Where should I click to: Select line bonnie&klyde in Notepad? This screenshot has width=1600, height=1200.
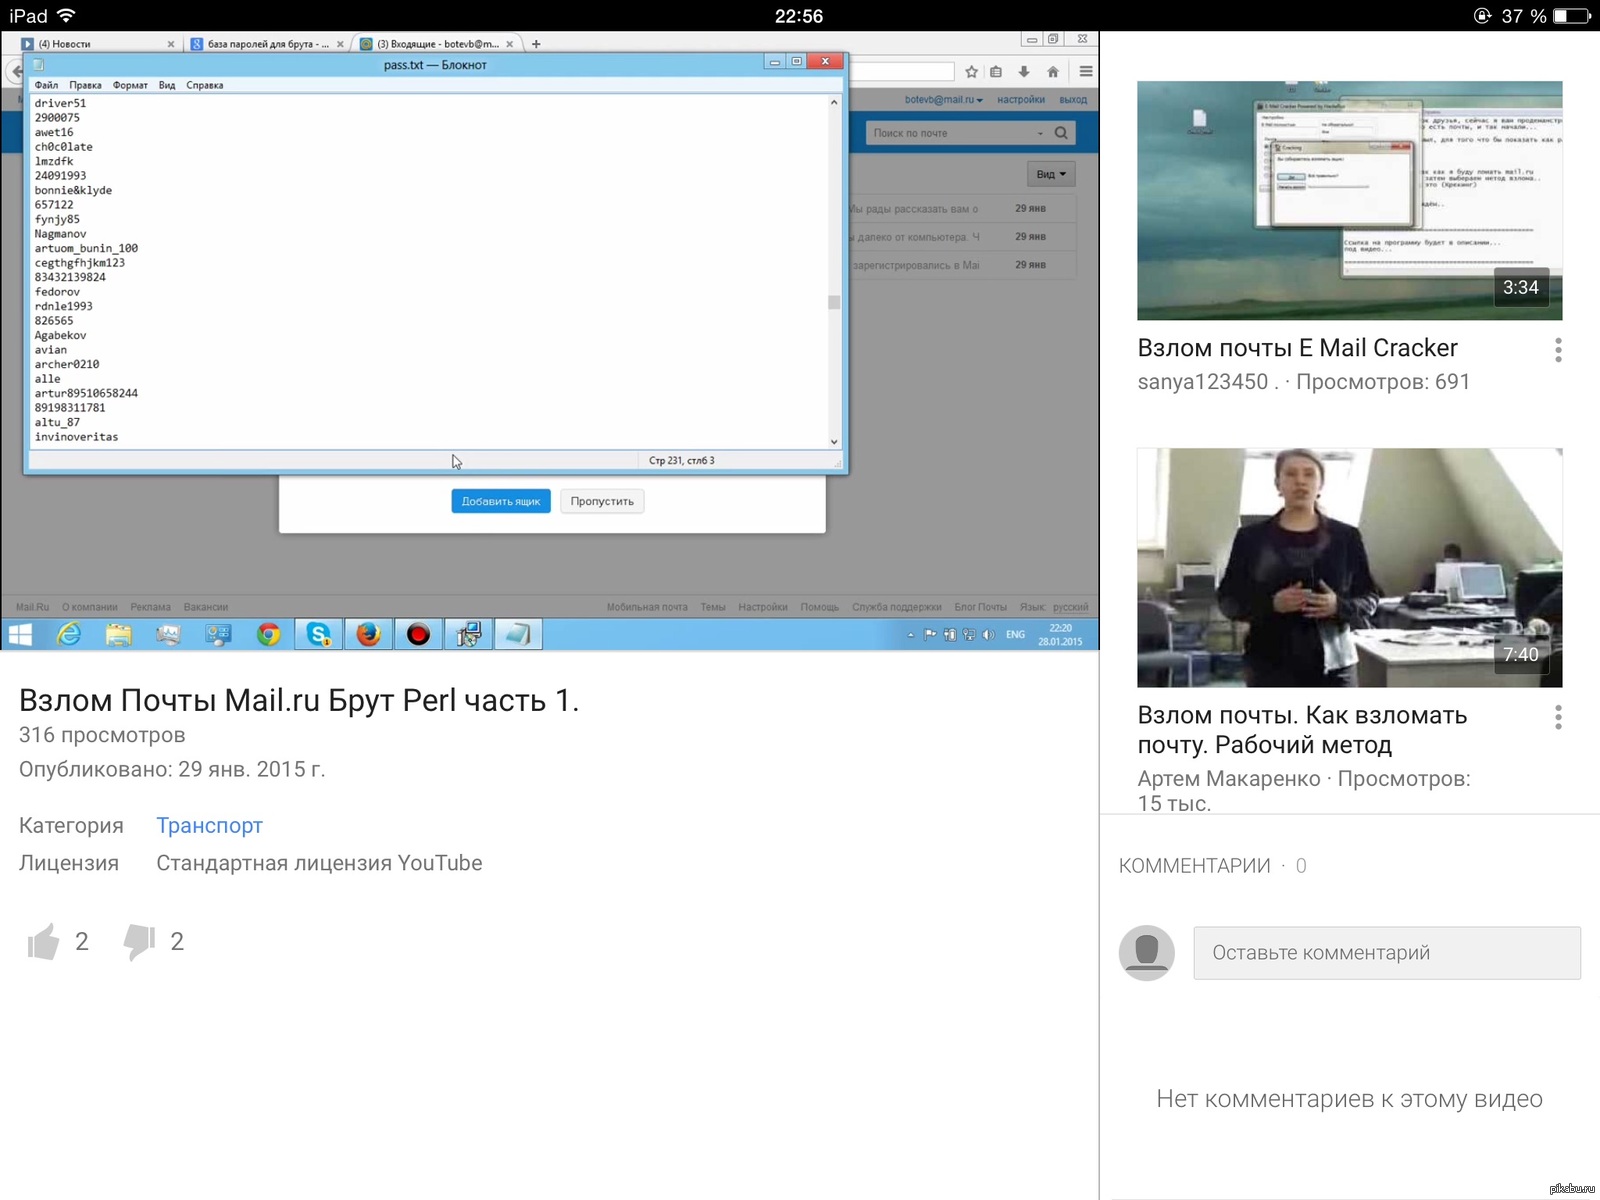click(x=73, y=190)
